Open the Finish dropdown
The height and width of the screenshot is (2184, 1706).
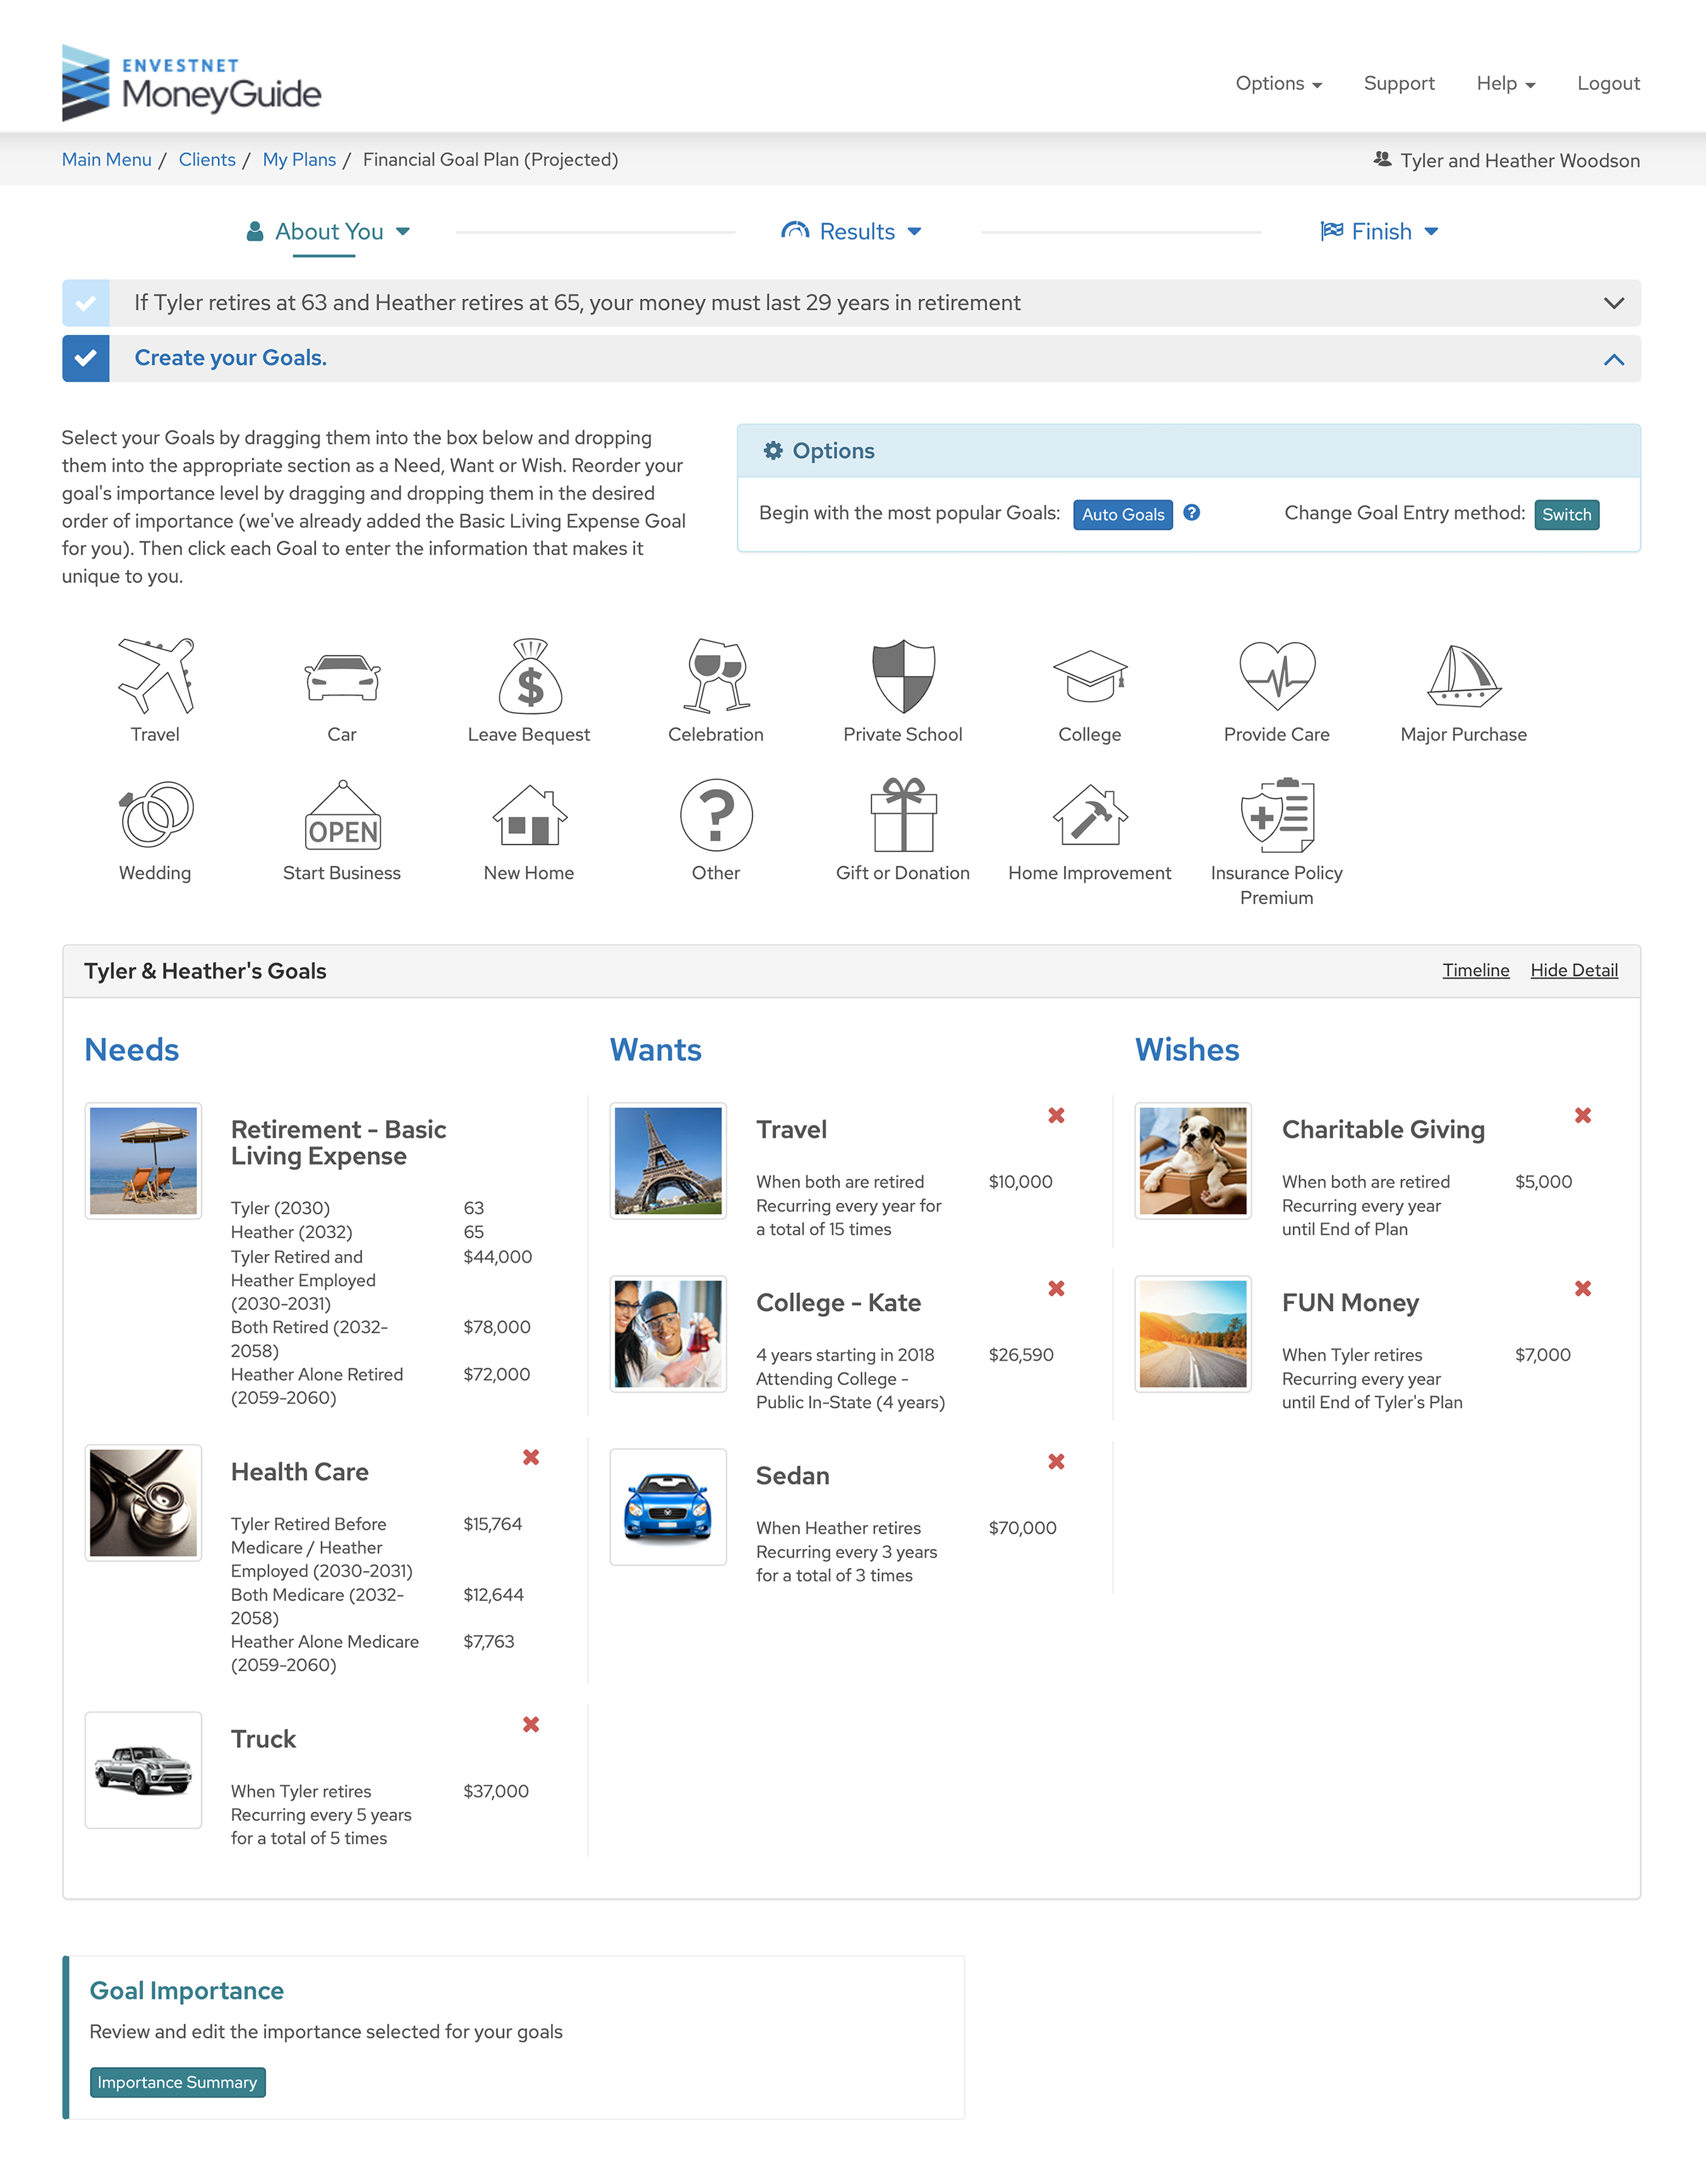1379,232
